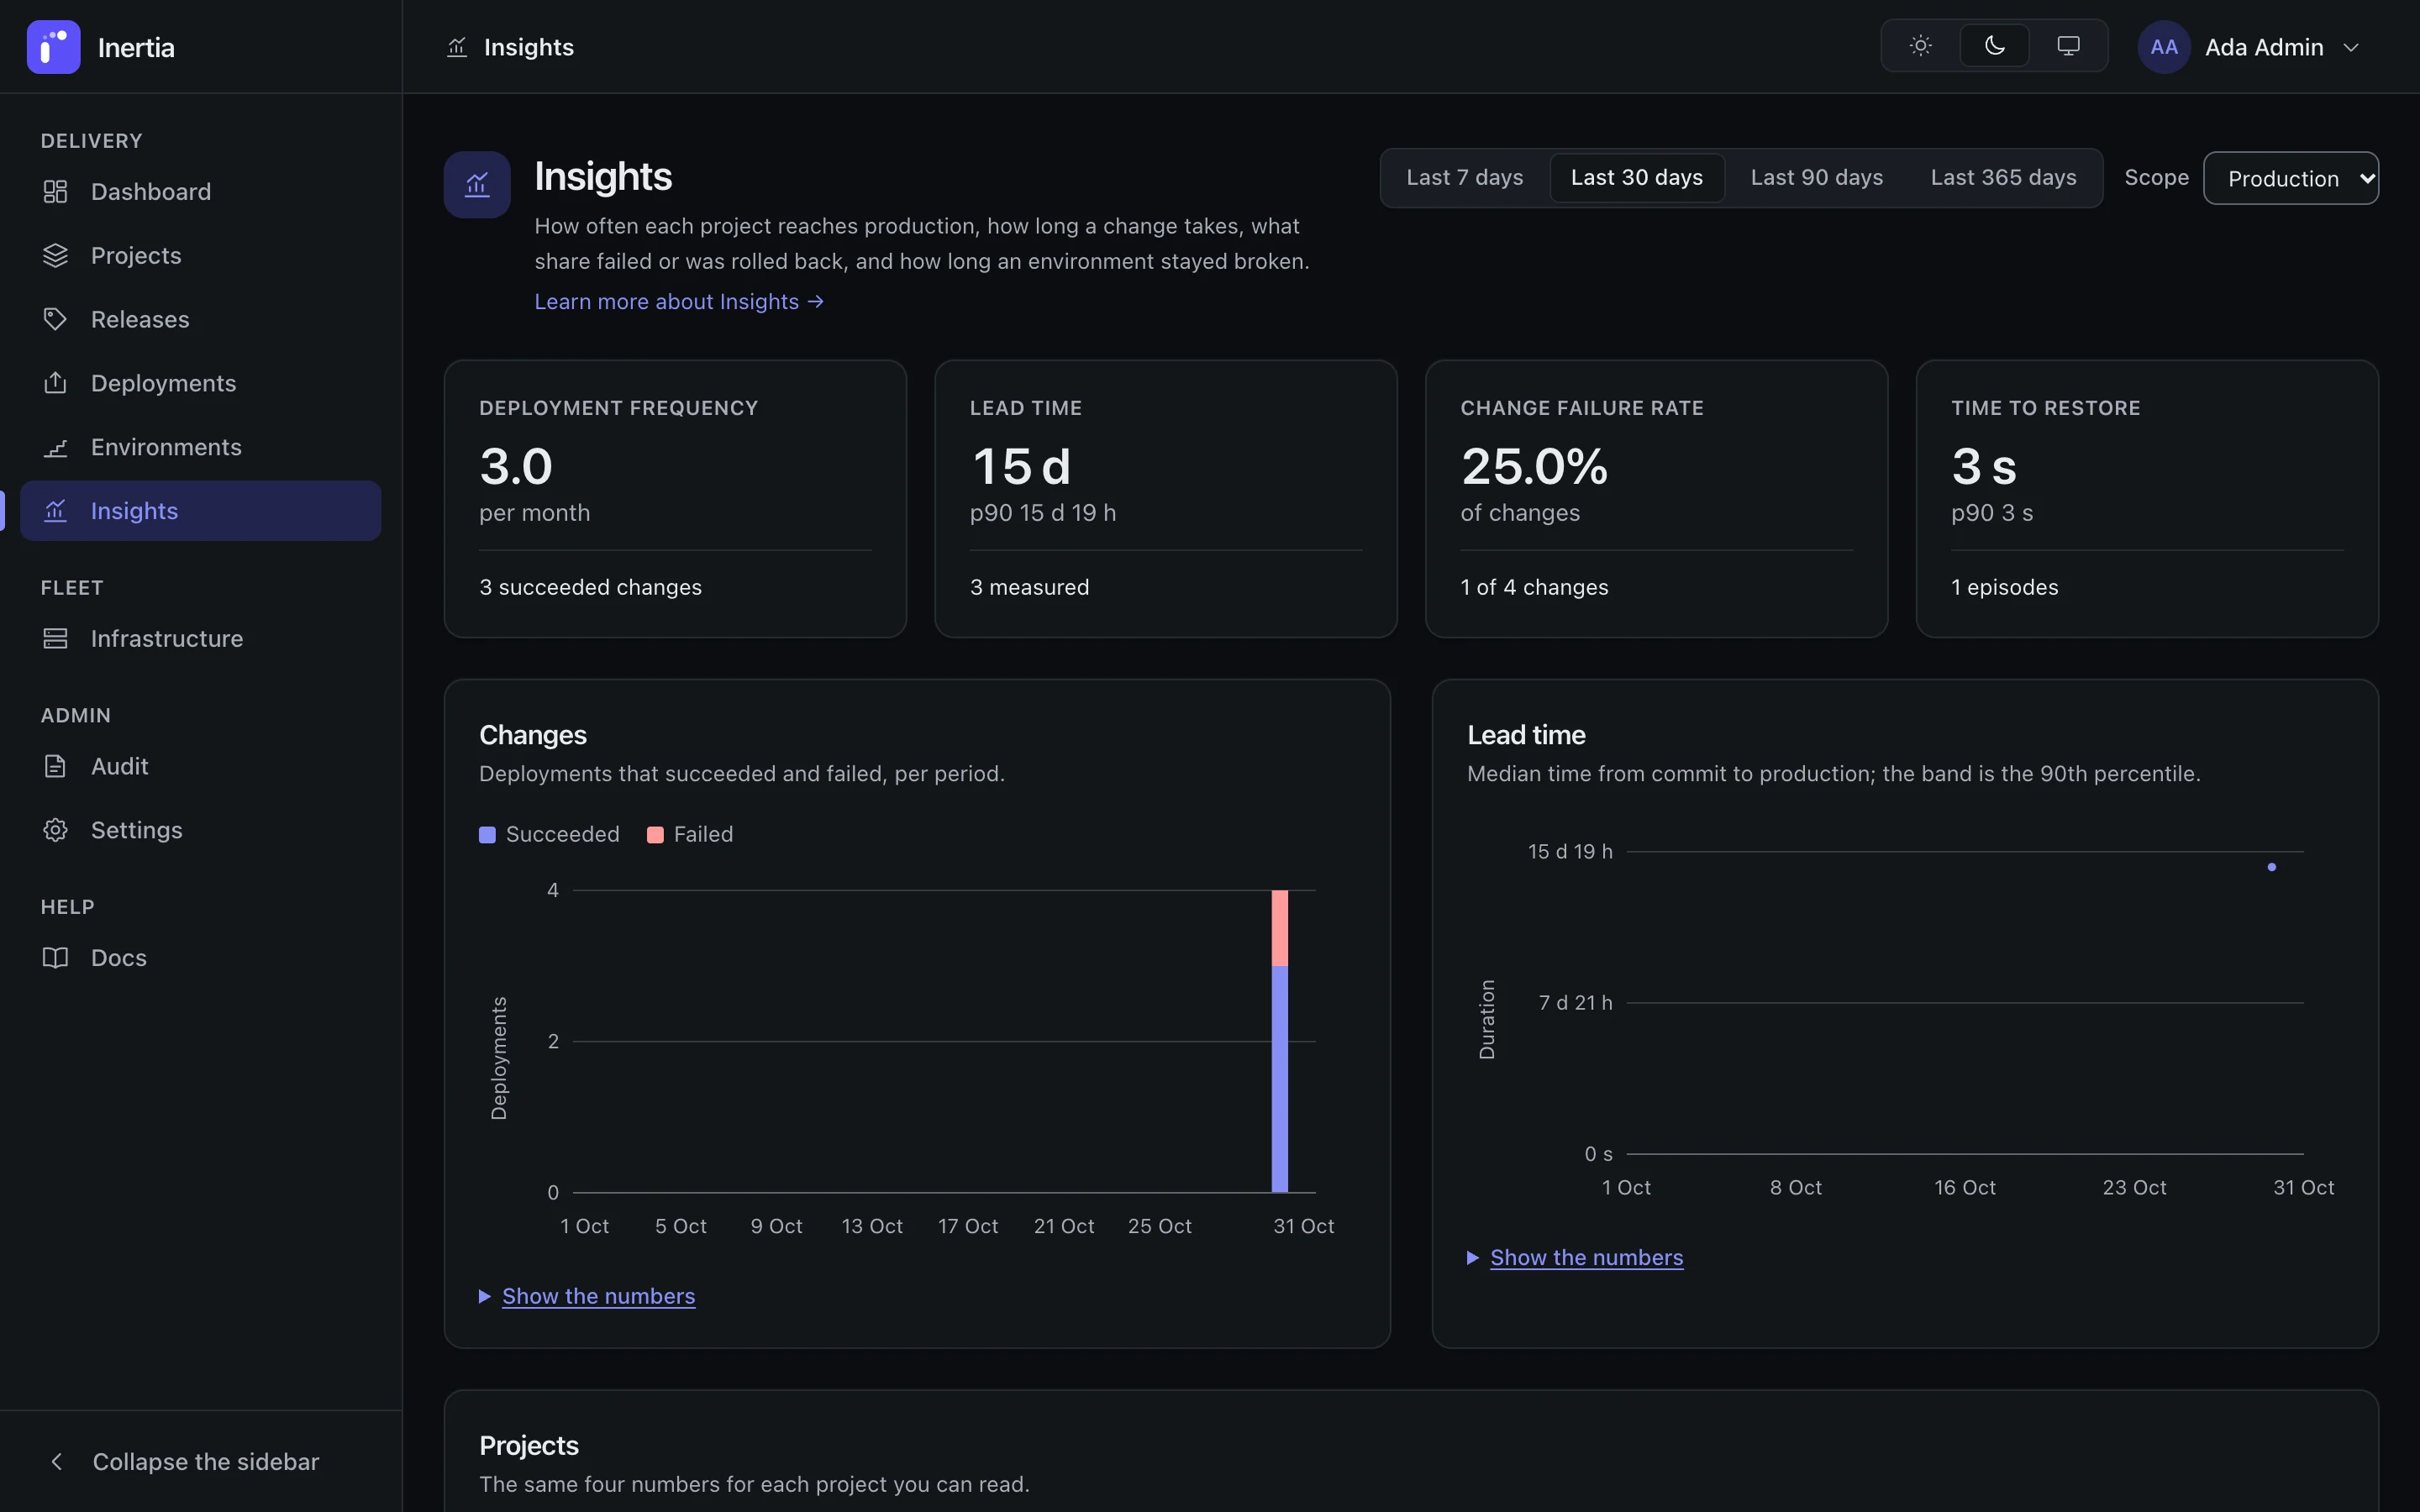Switch to light theme sun icon
The width and height of the screenshot is (2420, 1512).
[x=1920, y=46]
